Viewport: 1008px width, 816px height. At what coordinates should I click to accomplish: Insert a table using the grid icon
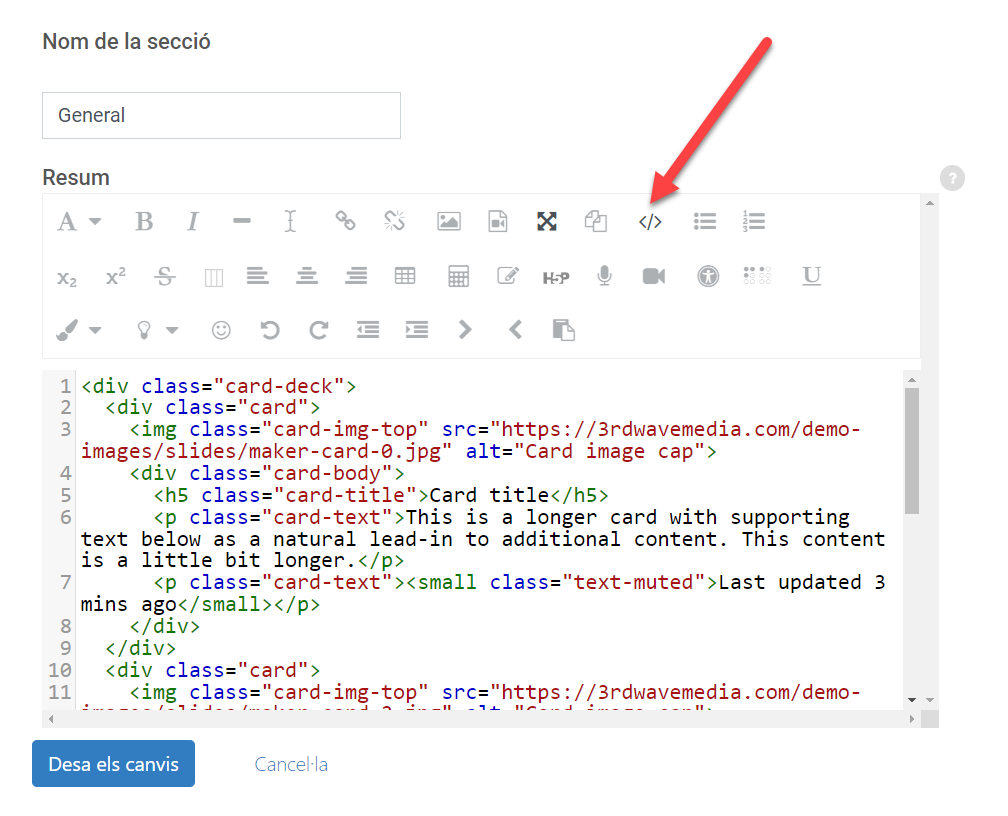(405, 276)
